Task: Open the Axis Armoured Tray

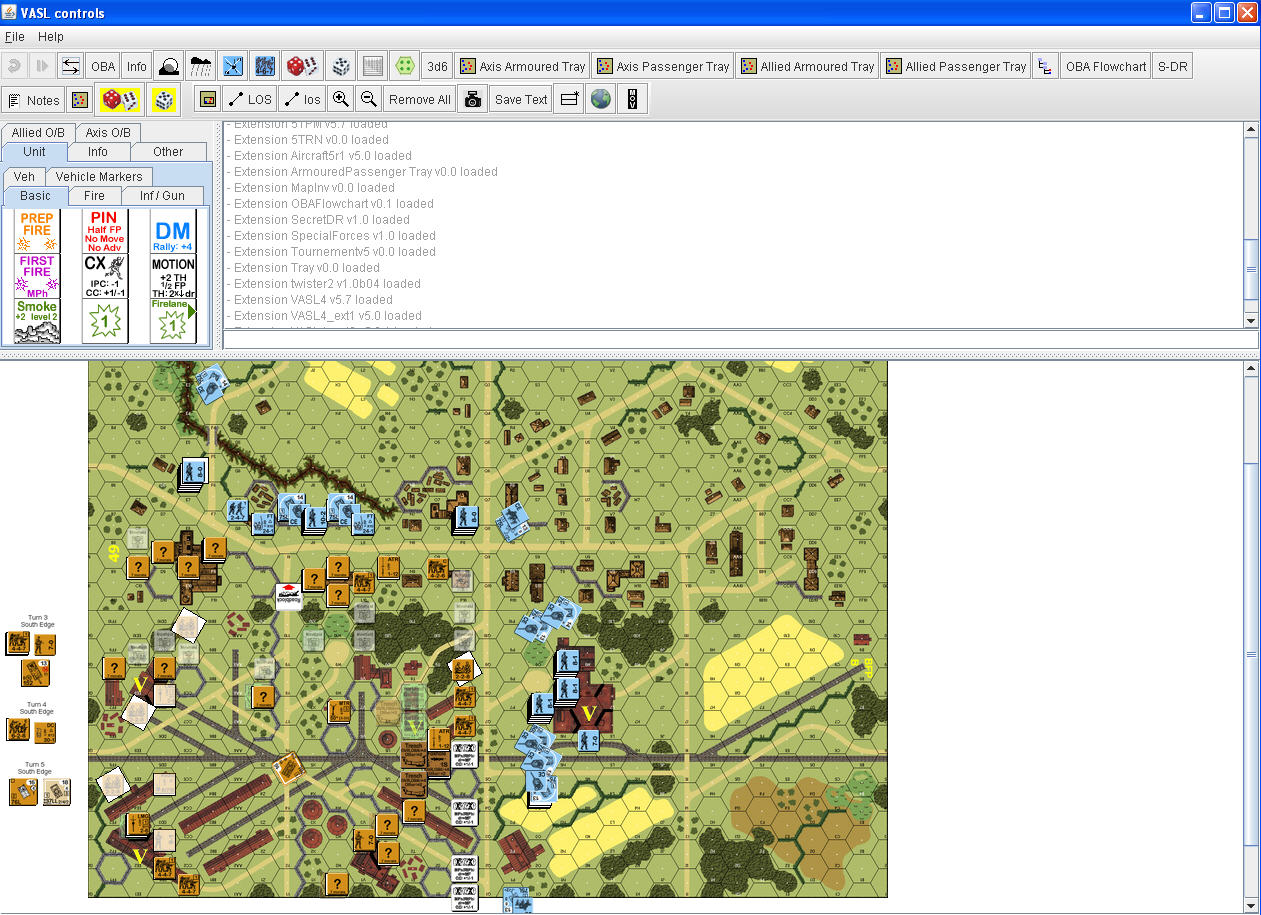Action: pos(522,66)
